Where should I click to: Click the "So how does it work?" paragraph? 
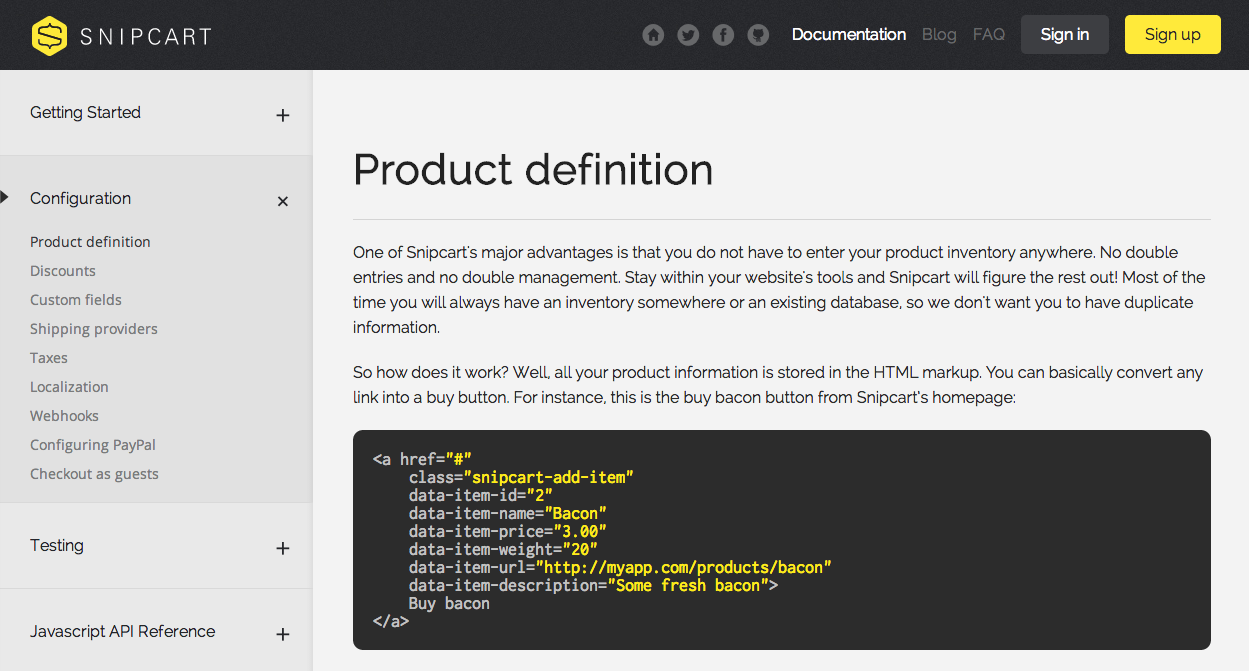pyautogui.click(x=778, y=385)
